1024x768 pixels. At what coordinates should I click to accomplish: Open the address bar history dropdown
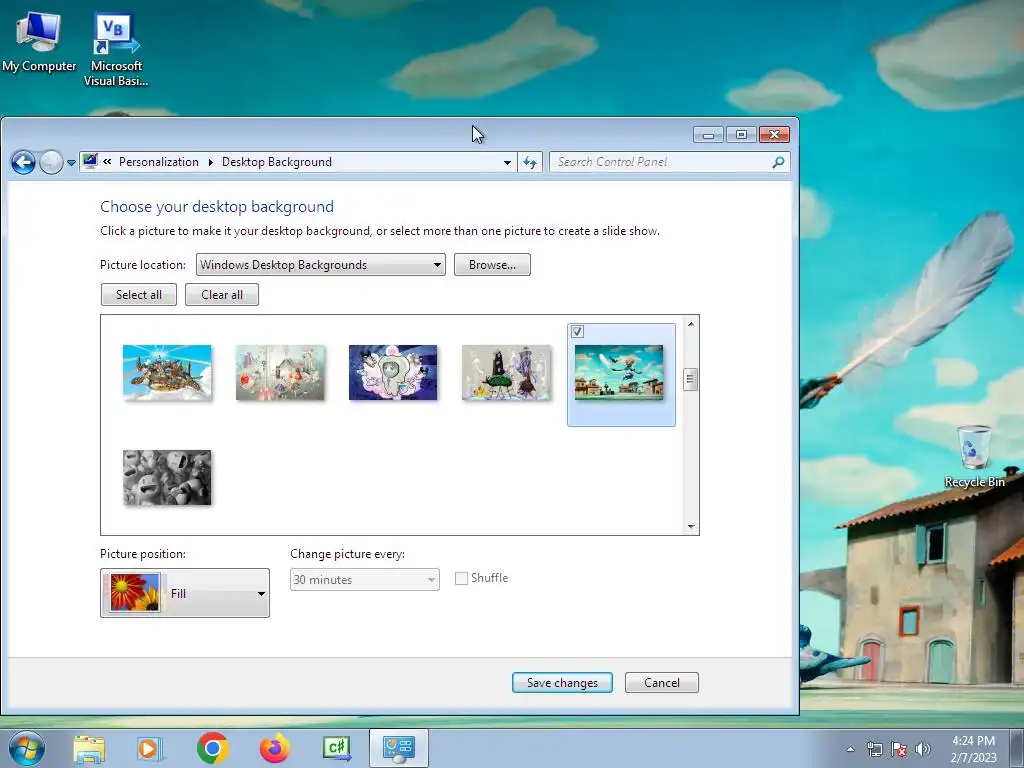pos(507,162)
